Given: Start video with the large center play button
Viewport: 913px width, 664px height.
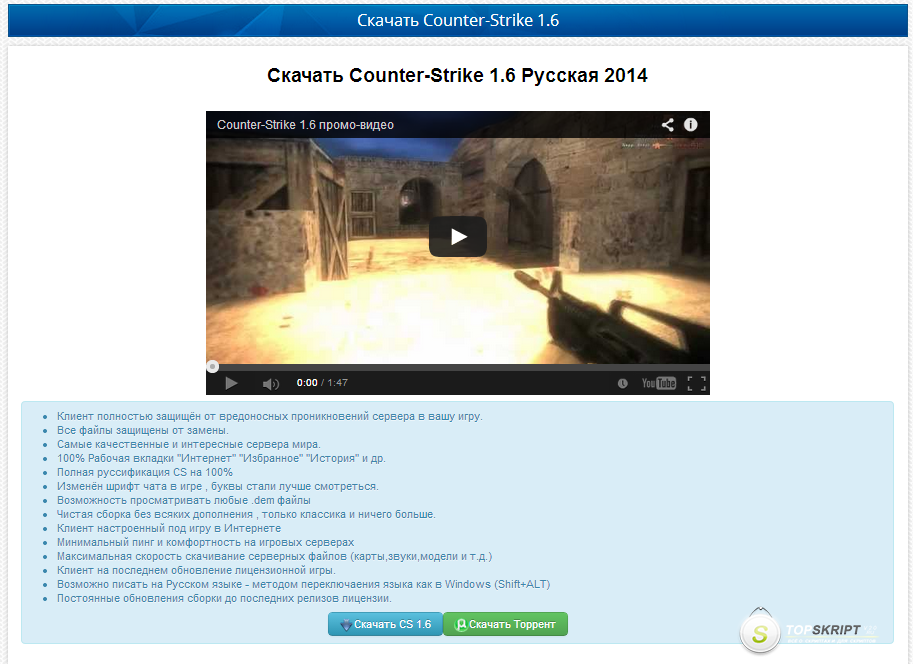Looking at the screenshot, I should 458,236.
